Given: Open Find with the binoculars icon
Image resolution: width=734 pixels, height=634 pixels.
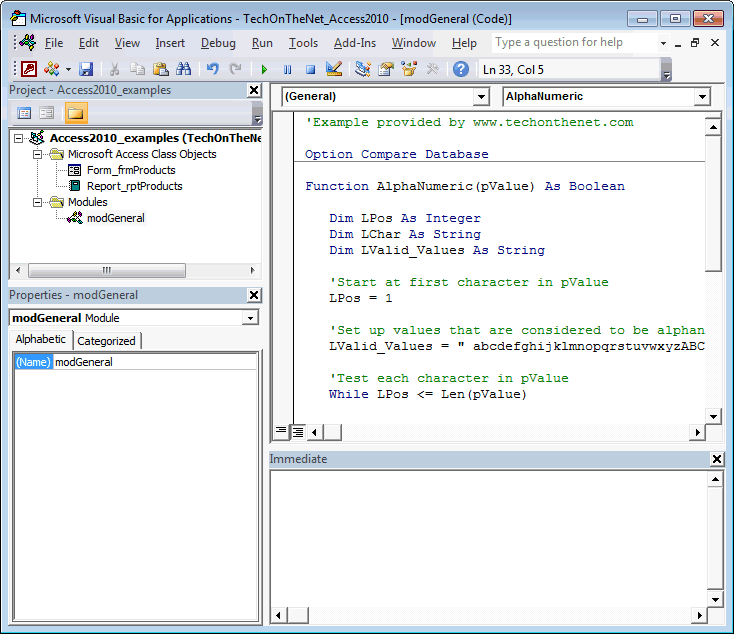Looking at the screenshot, I should pos(184,69).
